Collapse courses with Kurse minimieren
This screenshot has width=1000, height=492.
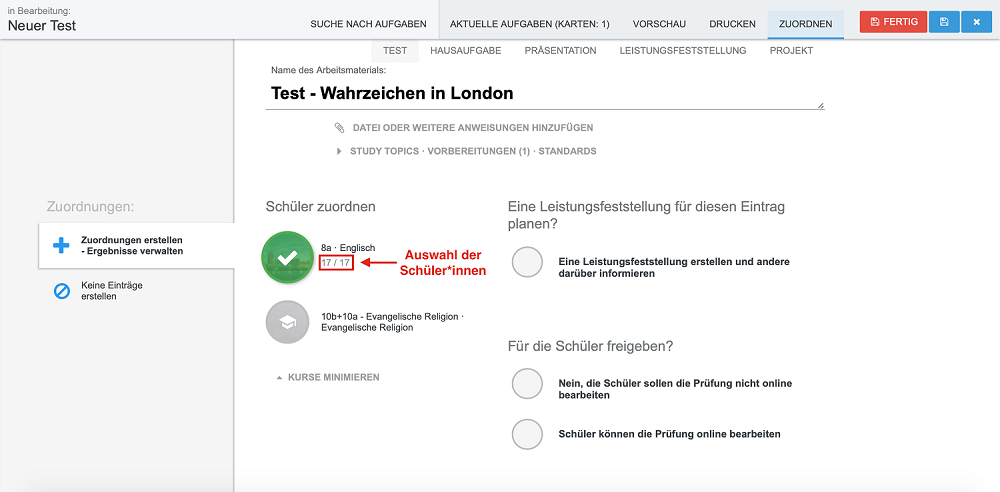click(x=328, y=377)
